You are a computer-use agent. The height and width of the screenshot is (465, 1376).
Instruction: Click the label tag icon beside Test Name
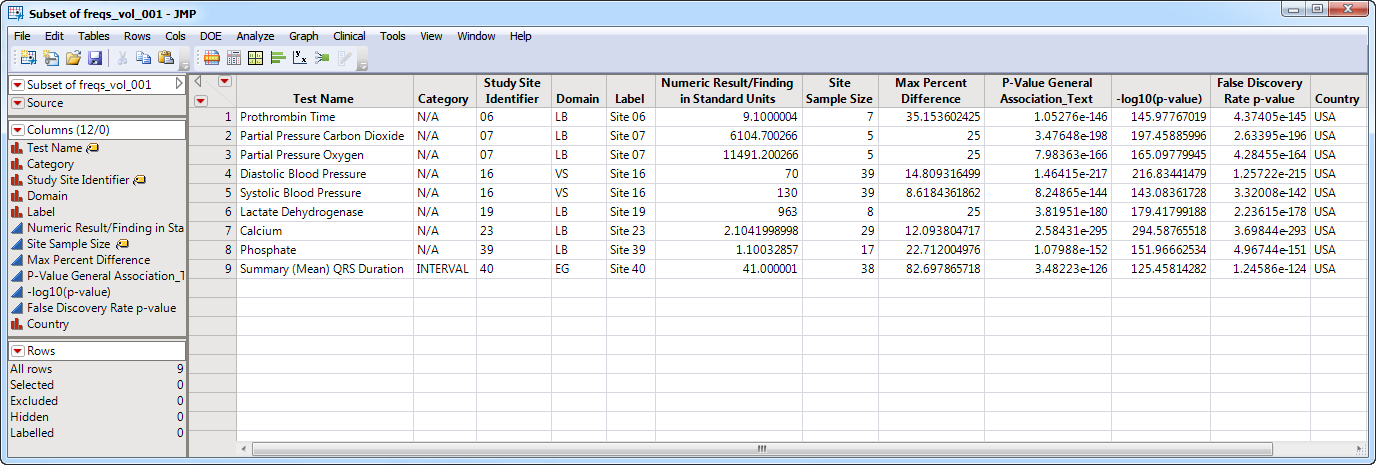coord(93,148)
